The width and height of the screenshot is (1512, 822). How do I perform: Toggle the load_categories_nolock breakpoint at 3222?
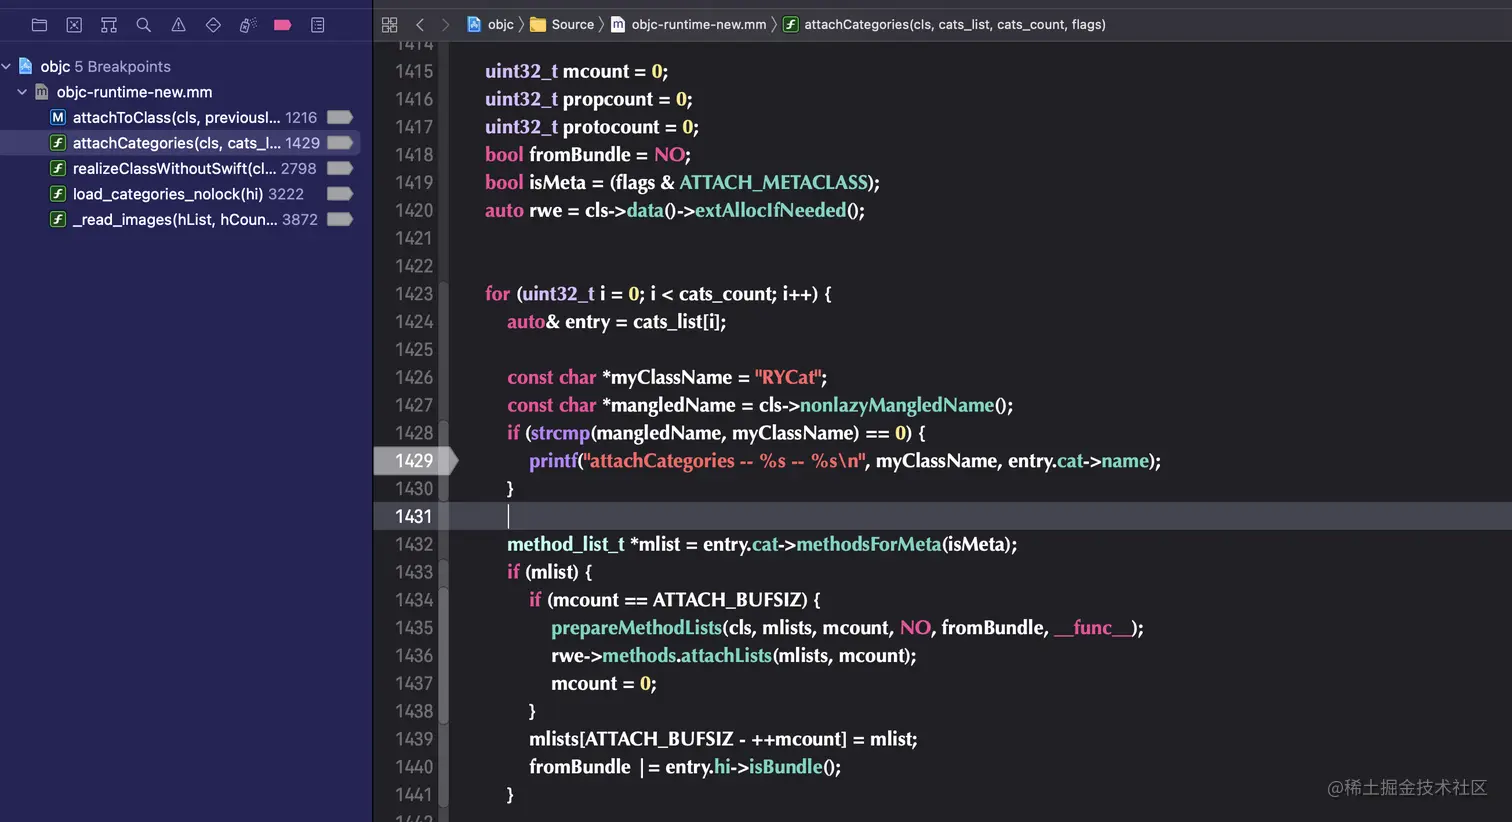click(340, 194)
